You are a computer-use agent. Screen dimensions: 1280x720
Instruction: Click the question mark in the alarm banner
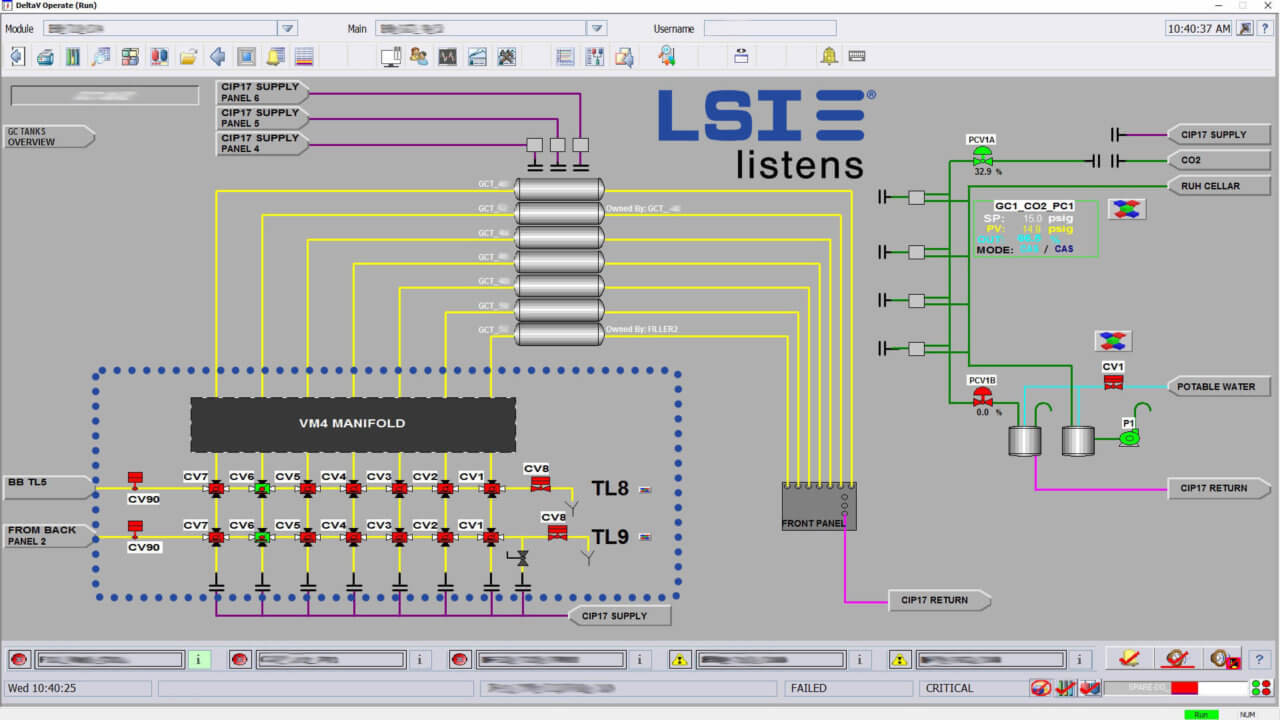pyautogui.click(x=1259, y=659)
